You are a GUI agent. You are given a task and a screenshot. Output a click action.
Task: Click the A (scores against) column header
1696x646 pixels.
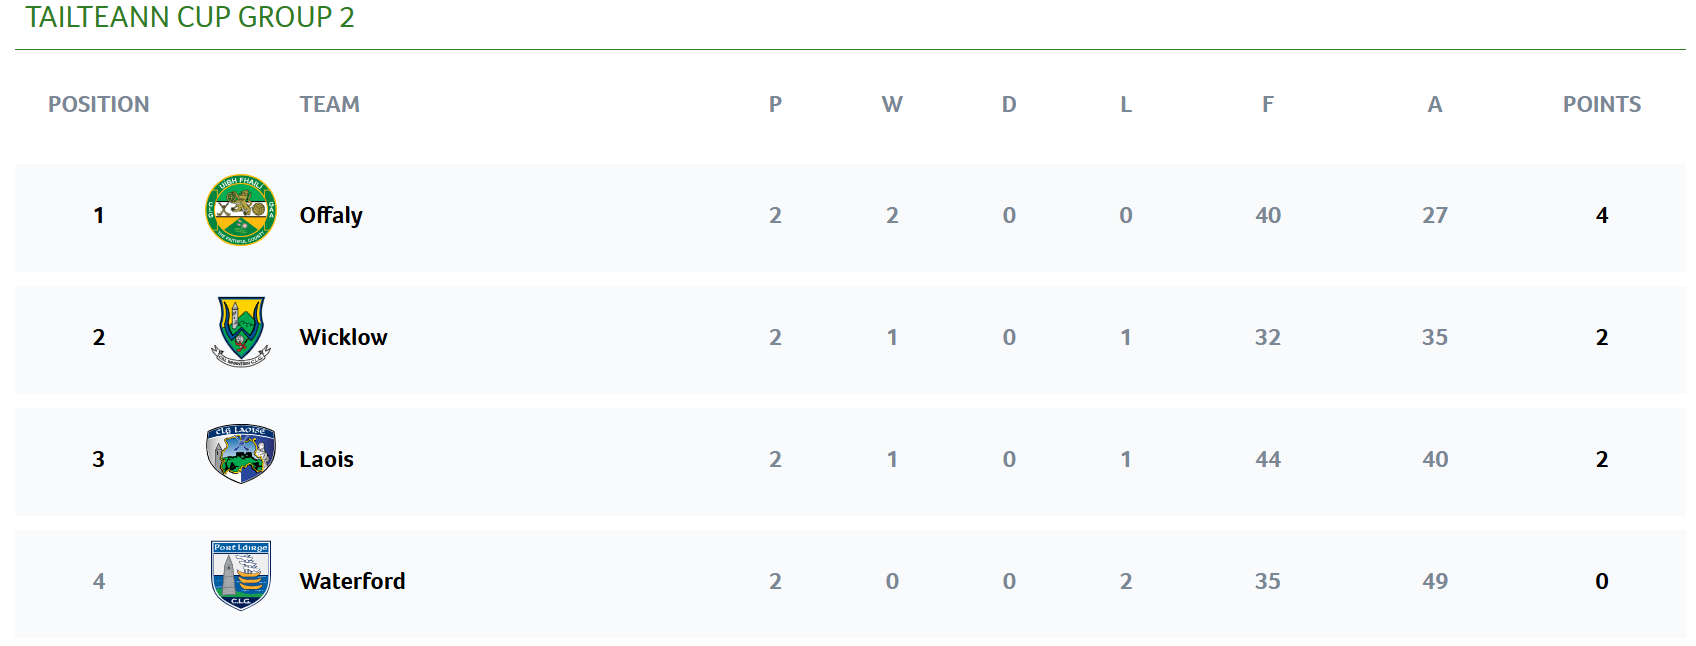(1434, 104)
